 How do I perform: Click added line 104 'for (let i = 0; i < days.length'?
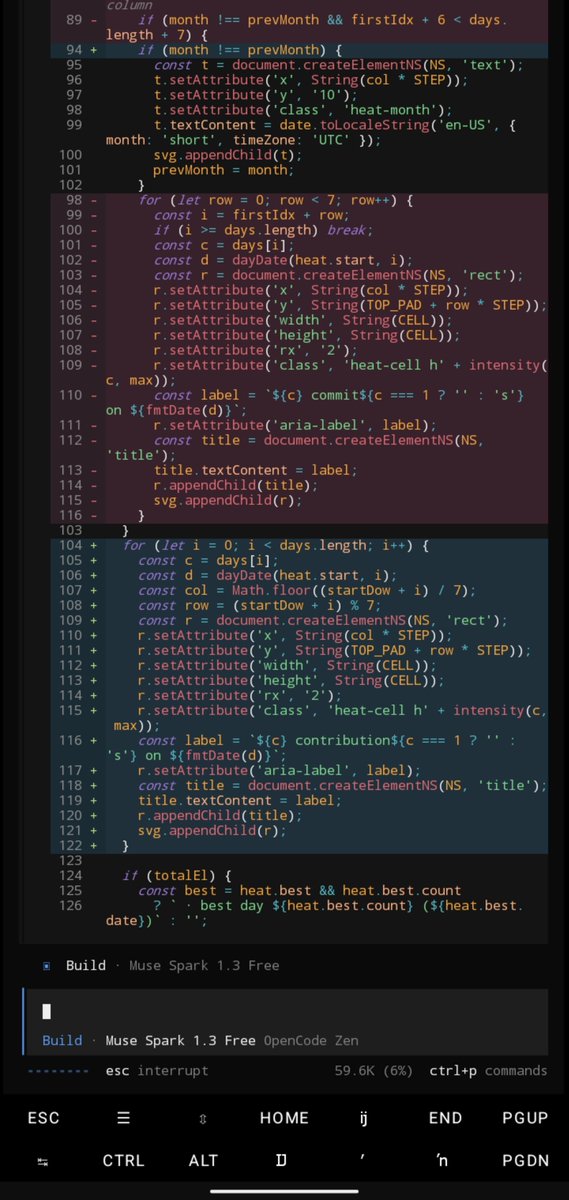(298, 545)
